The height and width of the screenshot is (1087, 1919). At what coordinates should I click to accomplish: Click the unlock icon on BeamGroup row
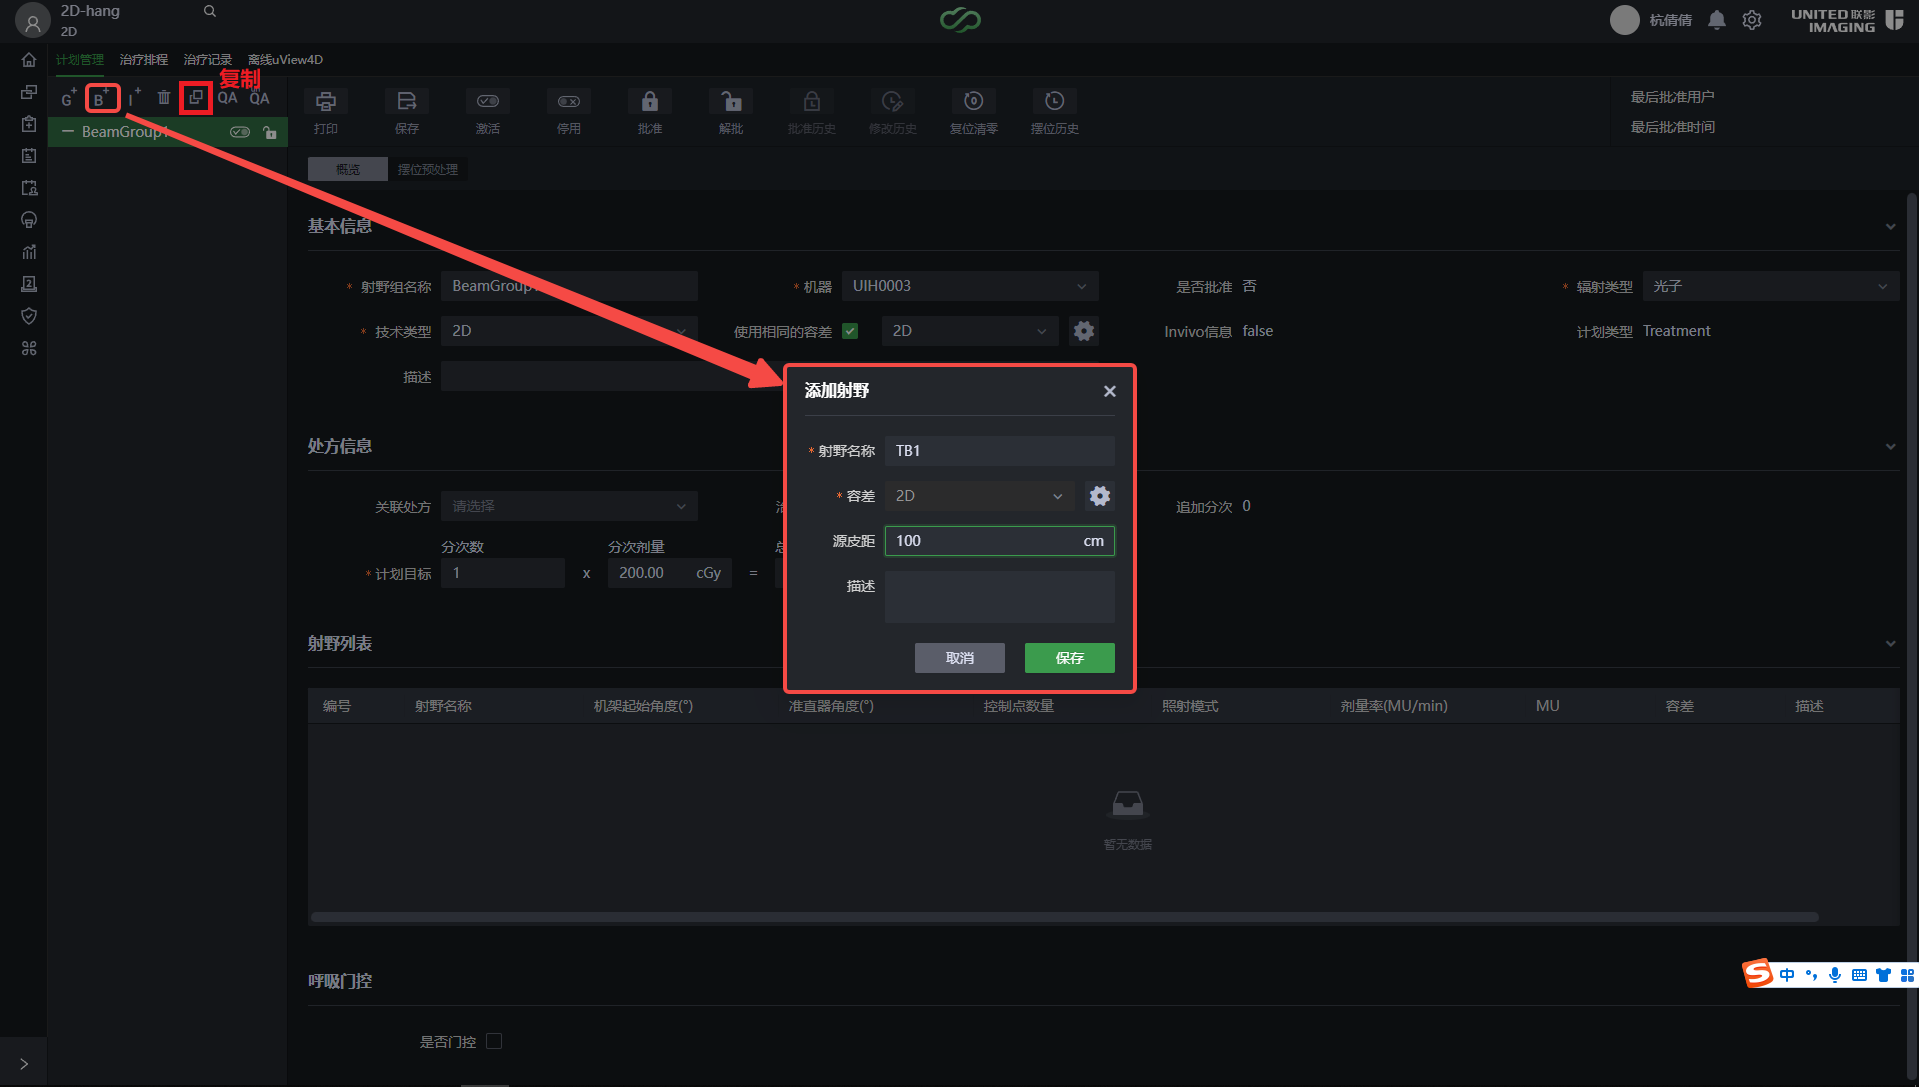click(270, 132)
